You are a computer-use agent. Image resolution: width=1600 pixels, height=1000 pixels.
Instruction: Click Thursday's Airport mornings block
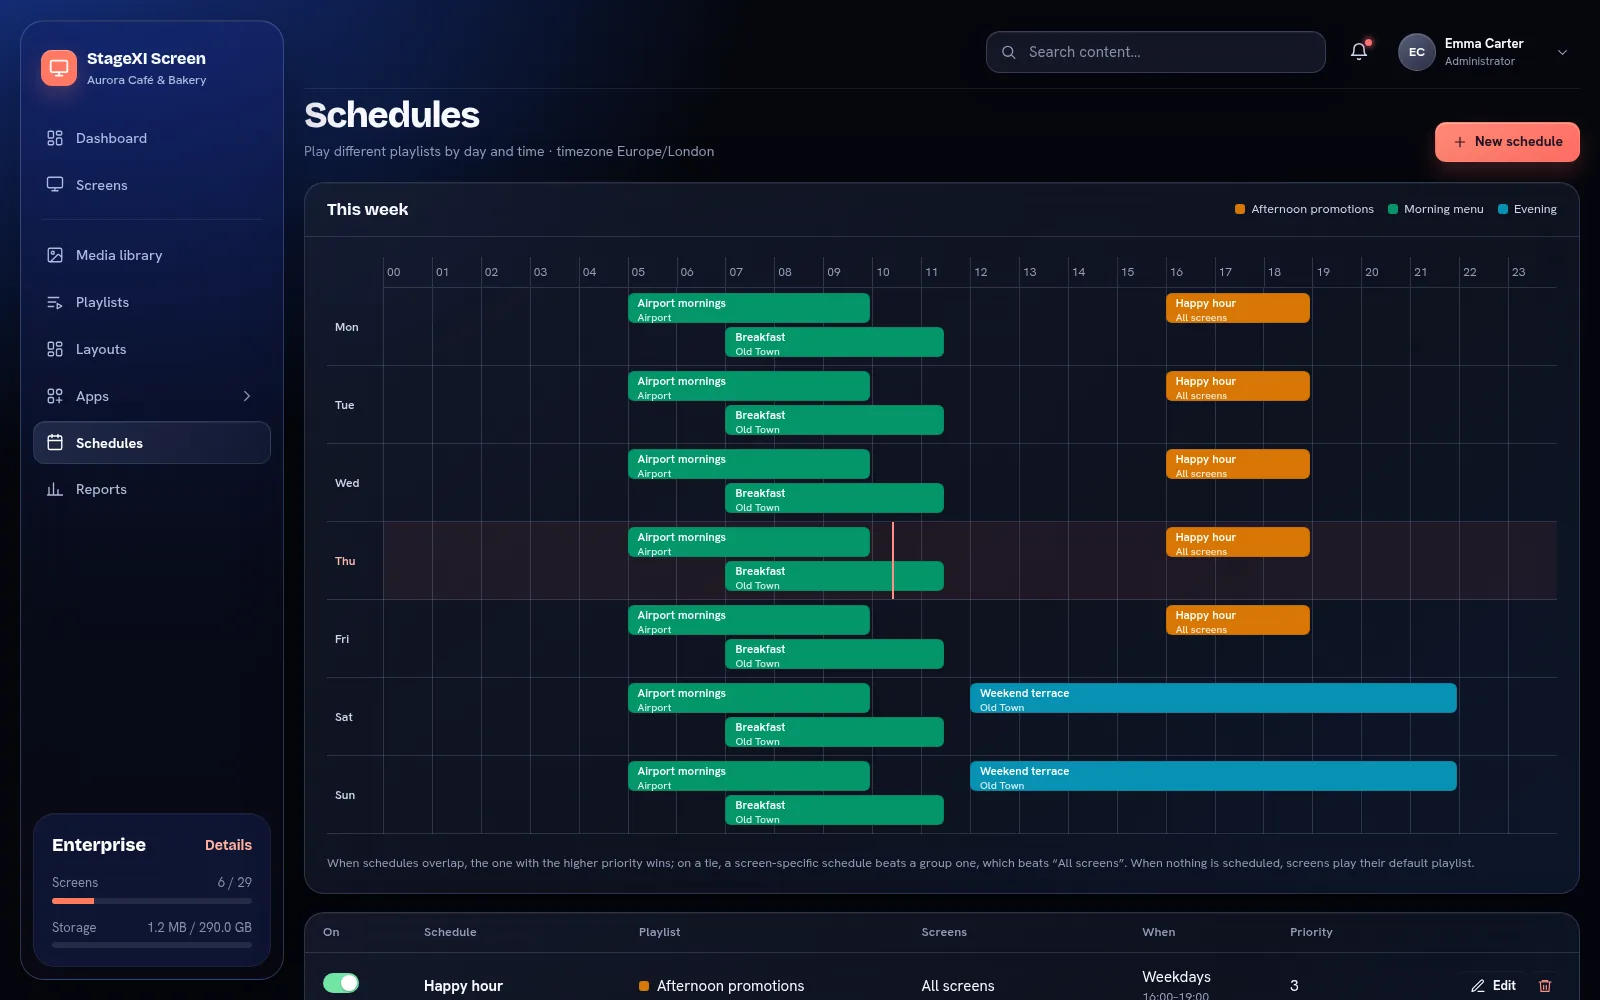point(749,542)
